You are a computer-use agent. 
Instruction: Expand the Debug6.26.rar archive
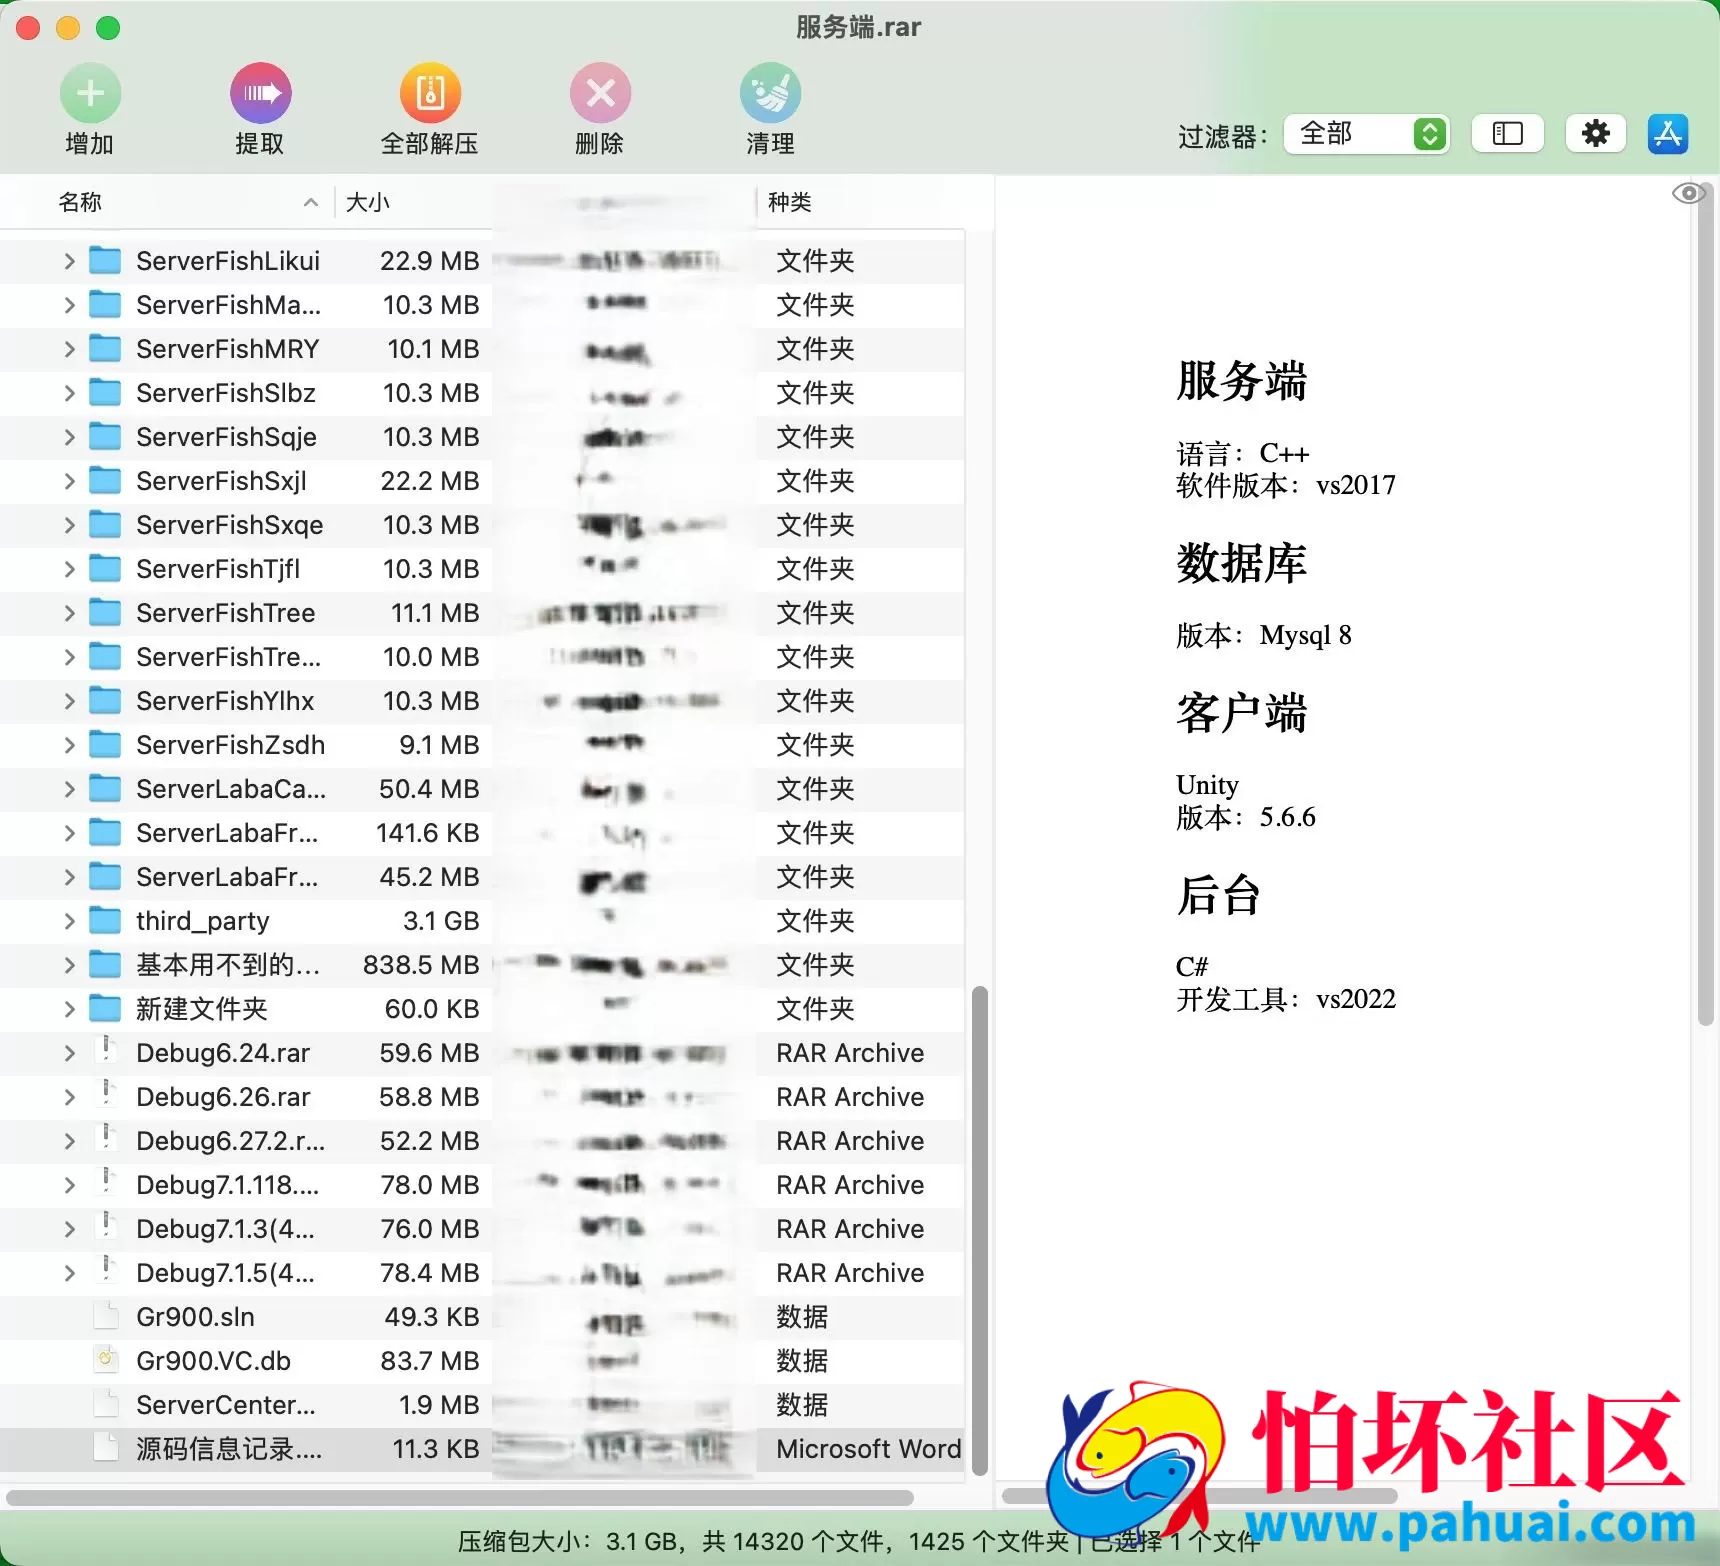[69, 1097]
